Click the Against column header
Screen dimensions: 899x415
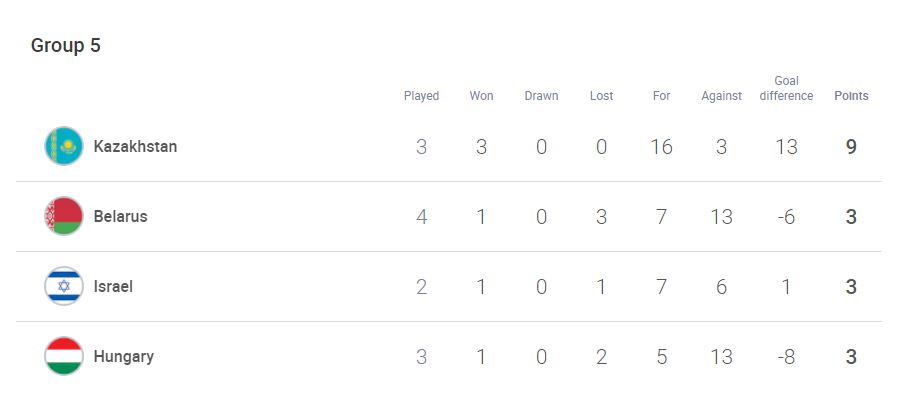pyautogui.click(x=721, y=96)
